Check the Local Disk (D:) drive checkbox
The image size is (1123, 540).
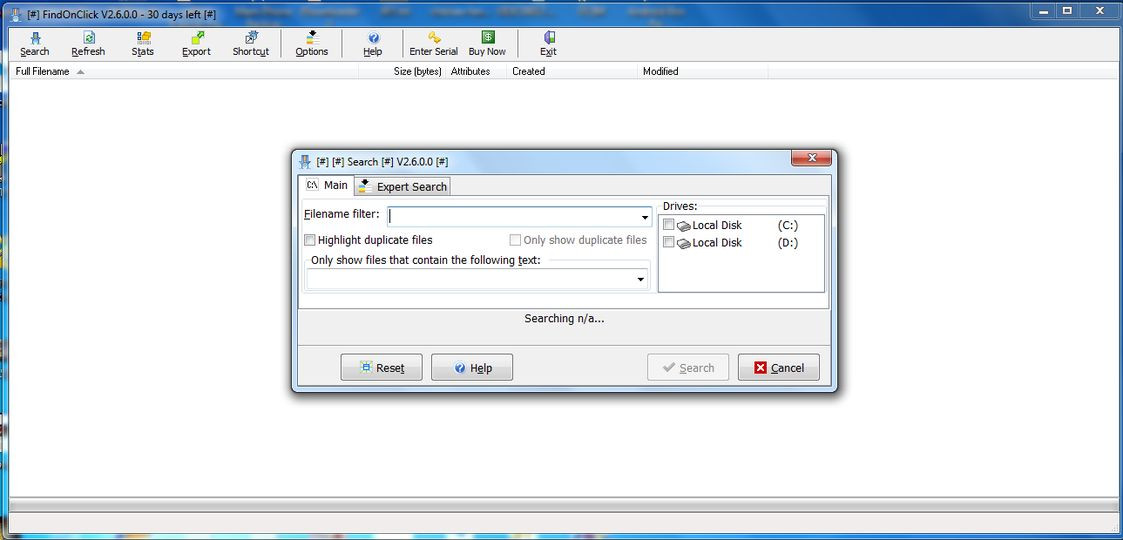668,242
